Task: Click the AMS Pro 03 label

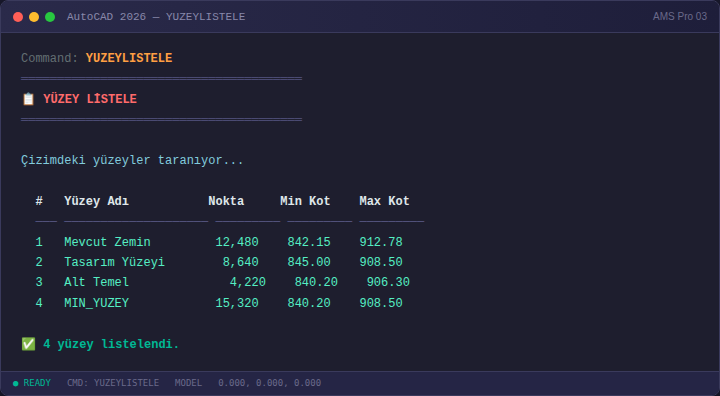Action: [x=680, y=17]
